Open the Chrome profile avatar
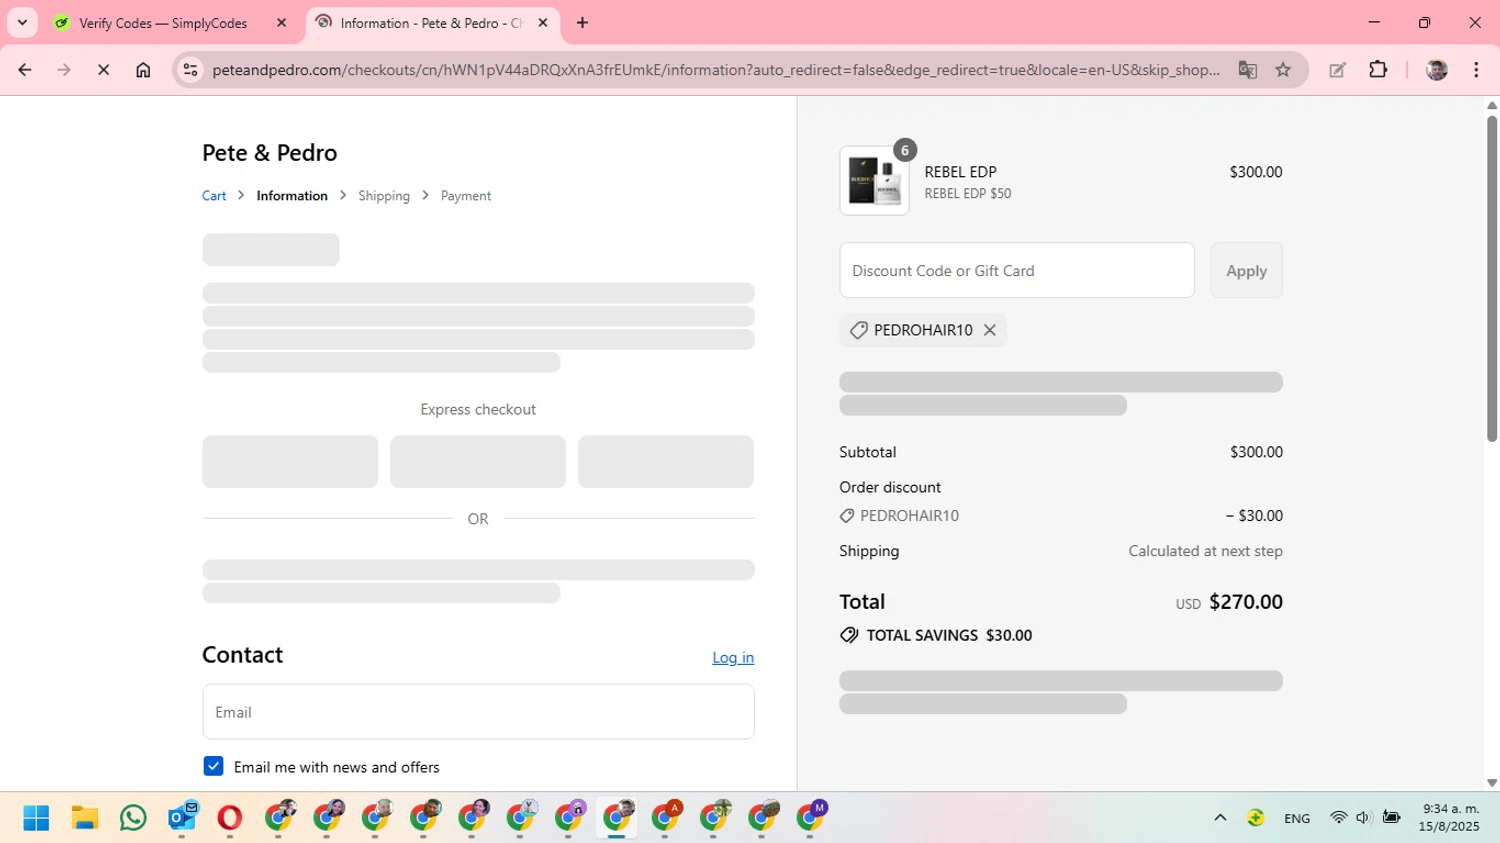The height and width of the screenshot is (843, 1500). 1437,70
